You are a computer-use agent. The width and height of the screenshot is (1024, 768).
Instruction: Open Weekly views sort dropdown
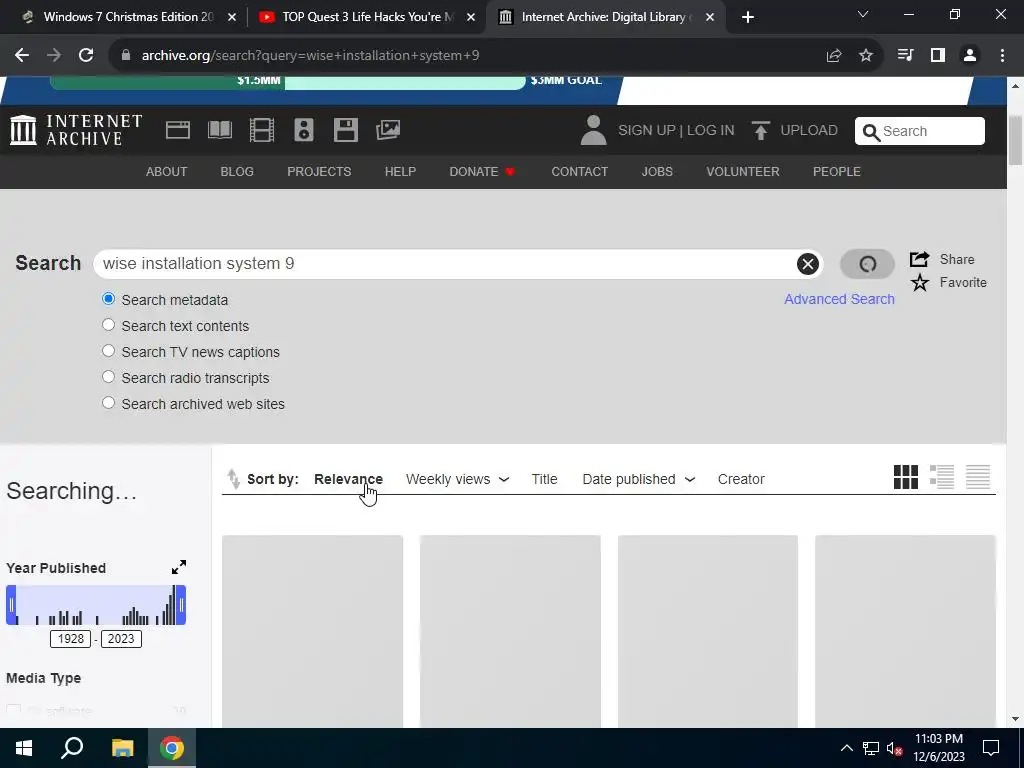click(457, 479)
